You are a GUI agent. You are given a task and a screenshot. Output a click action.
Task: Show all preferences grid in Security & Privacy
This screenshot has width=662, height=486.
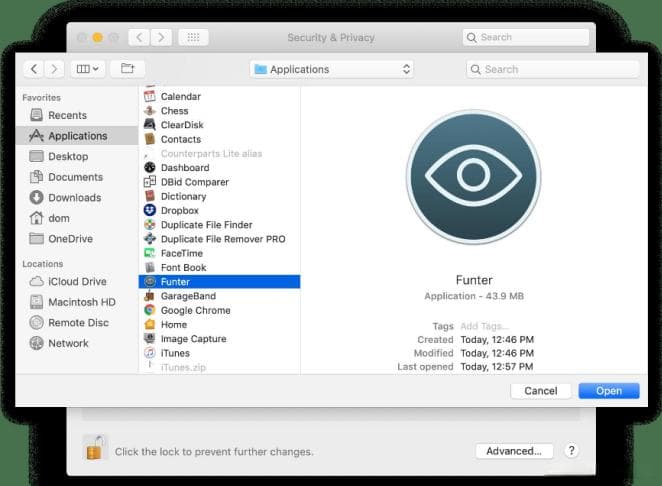pos(193,38)
